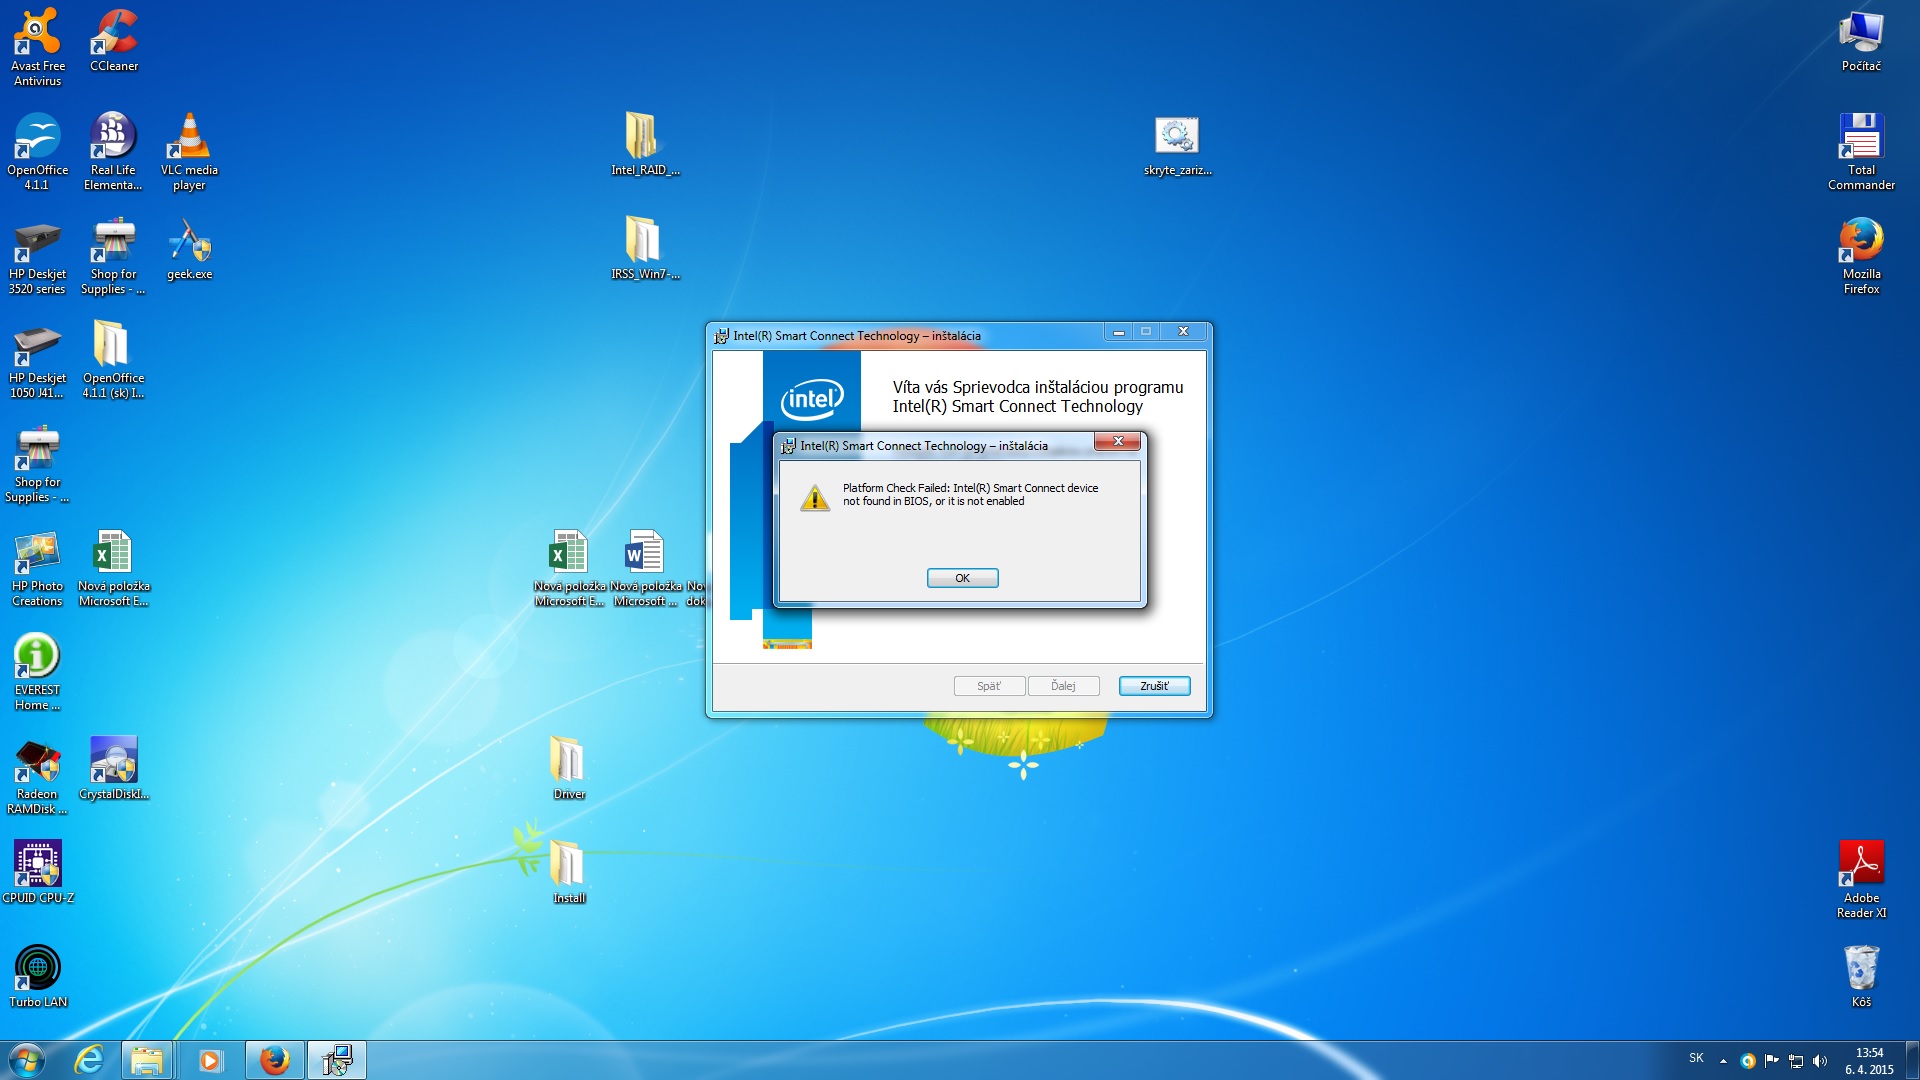This screenshot has height=1080, width=1920.
Task: Open the Total Commander desktop icon
Action: pyautogui.click(x=1861, y=138)
